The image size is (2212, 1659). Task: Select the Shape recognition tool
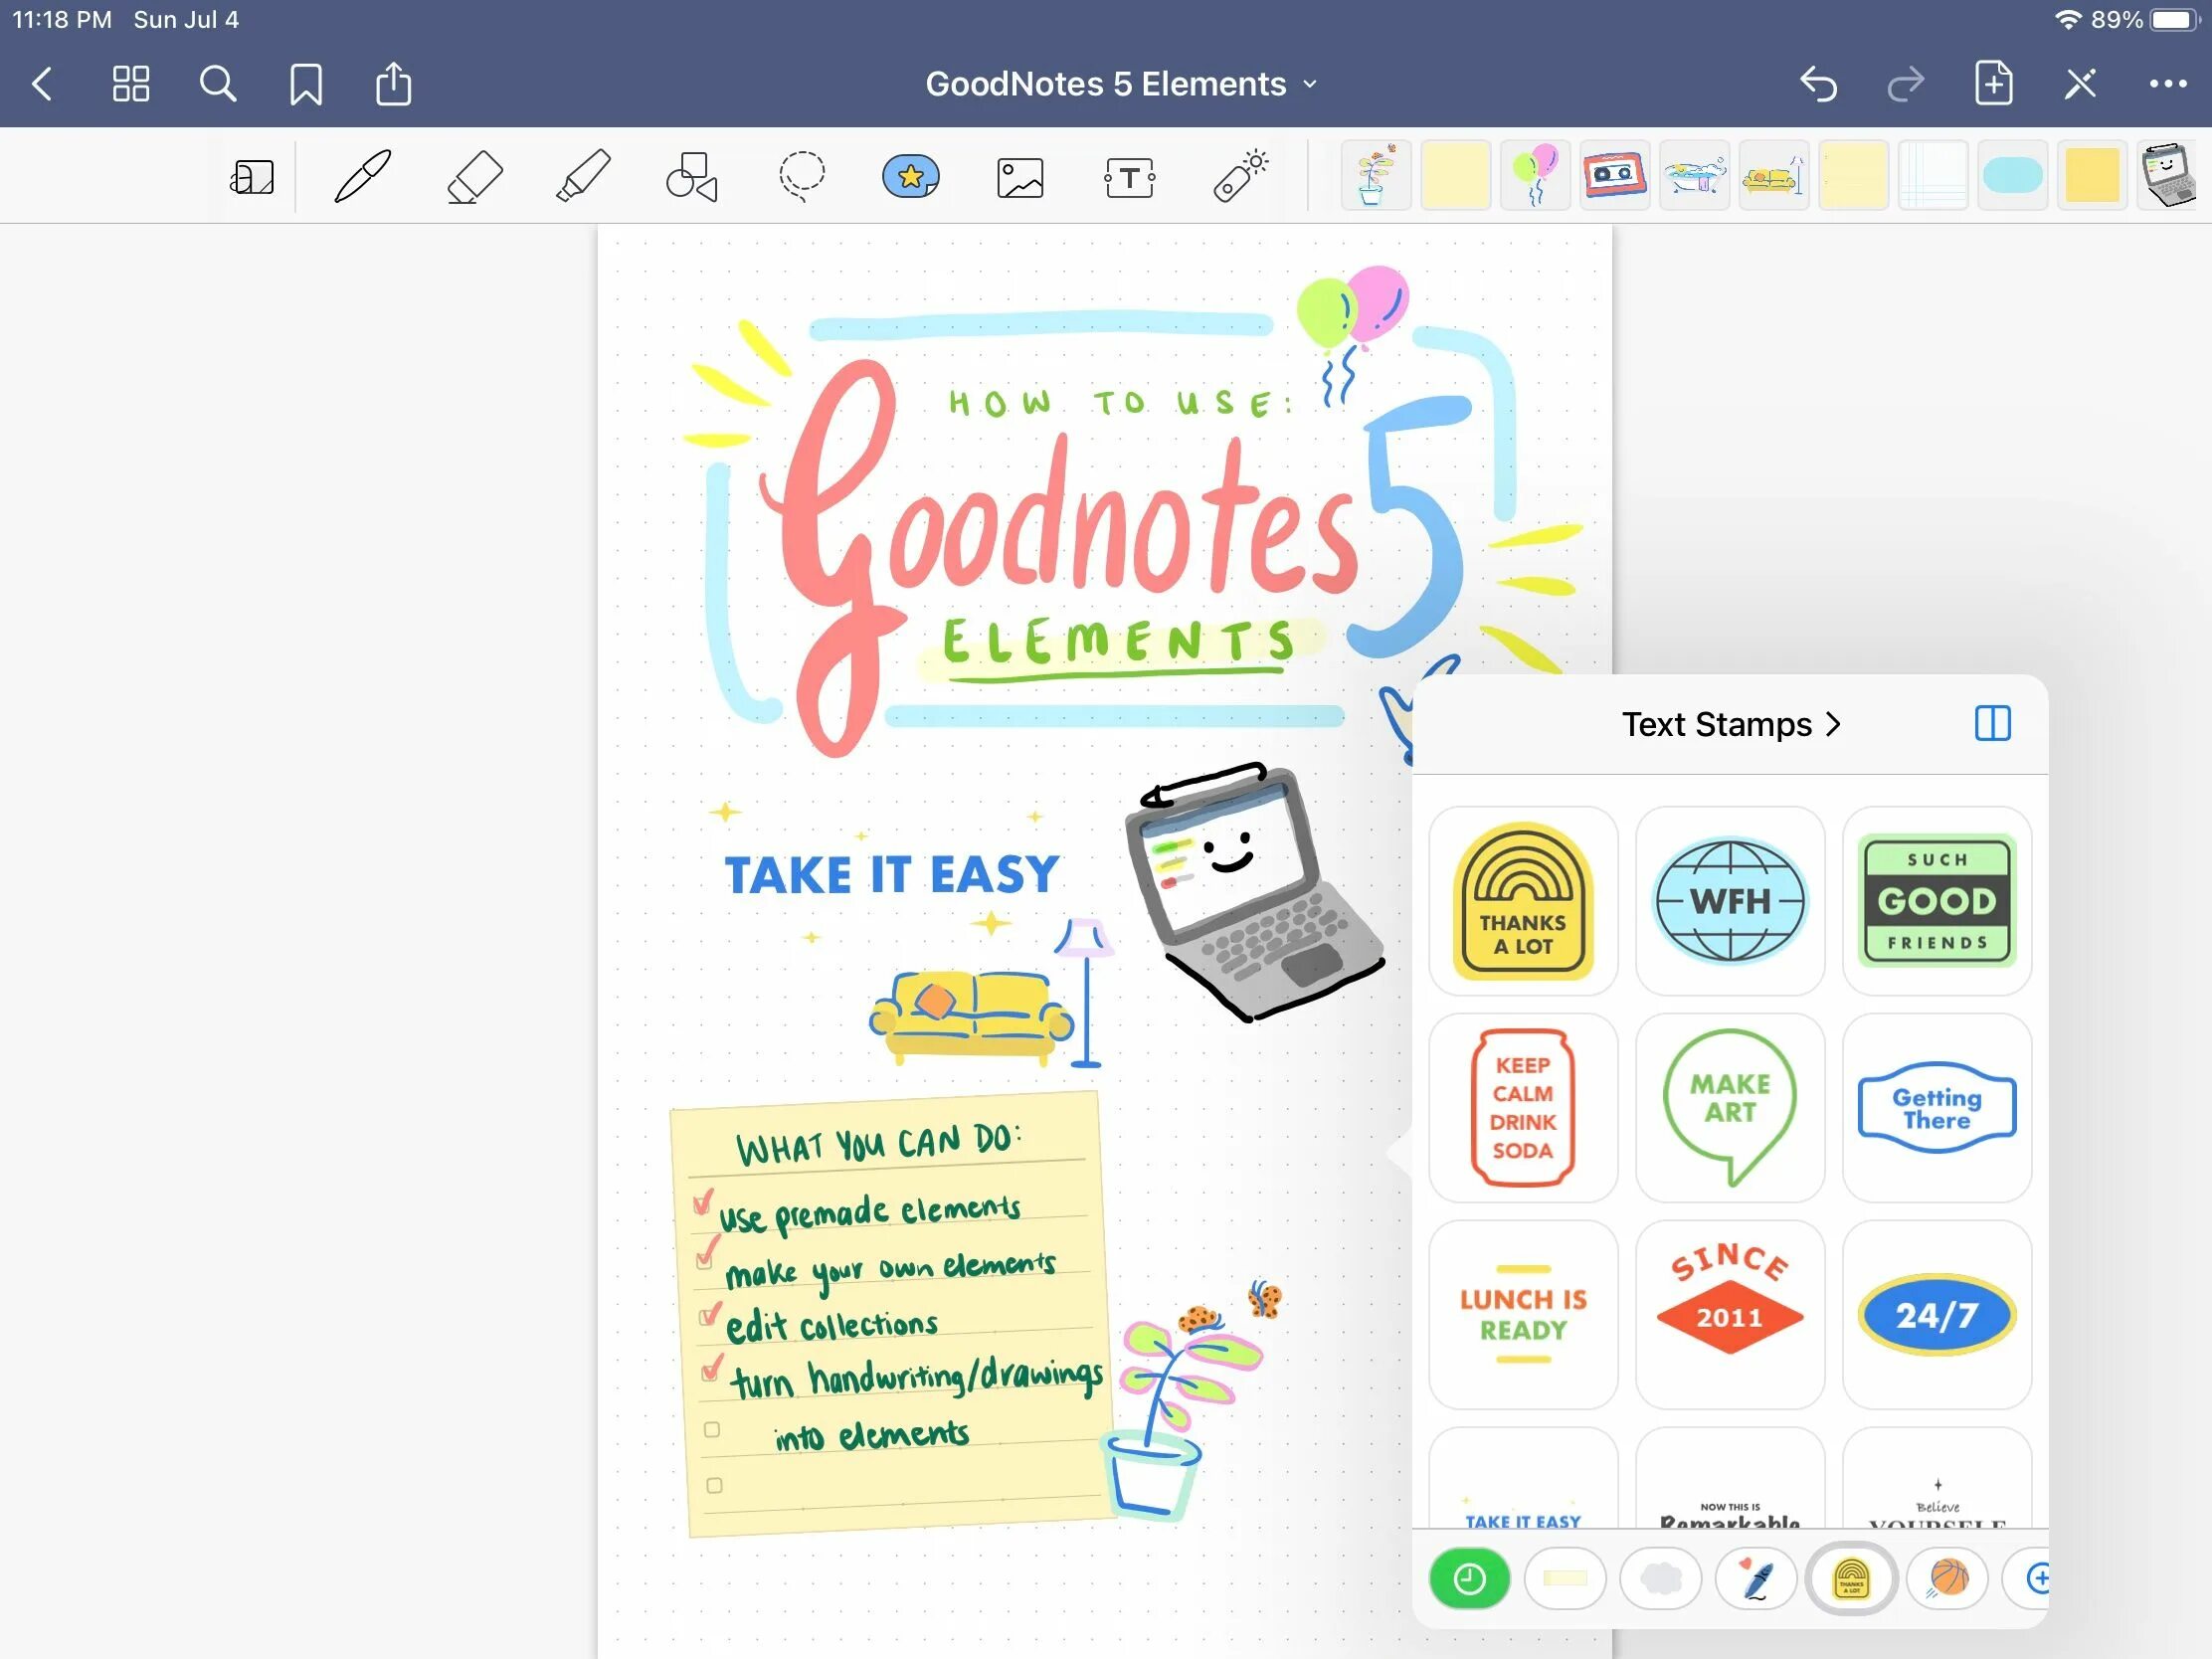pos(693,172)
